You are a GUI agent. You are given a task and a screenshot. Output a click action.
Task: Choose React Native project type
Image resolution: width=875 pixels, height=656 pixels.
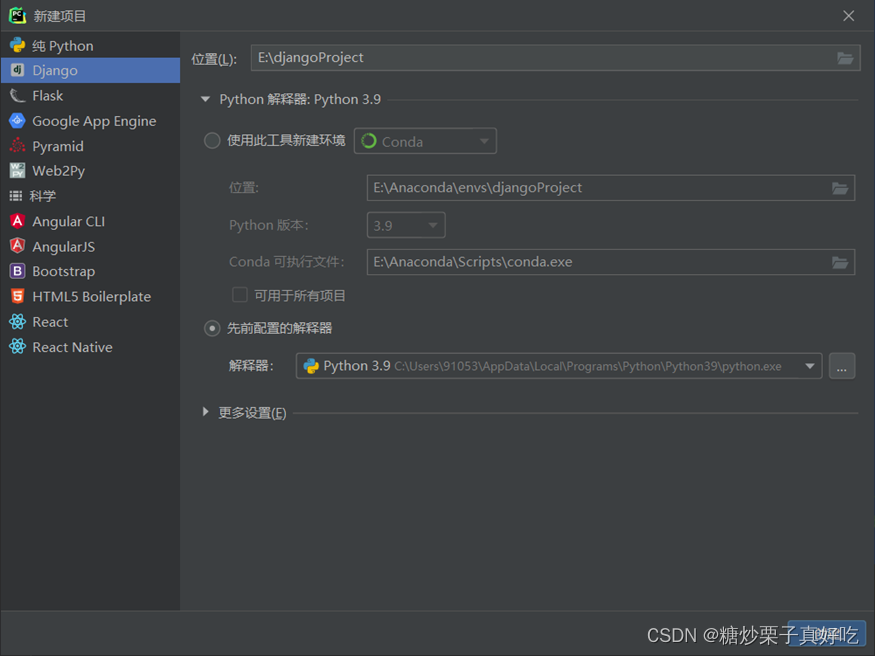click(90, 346)
